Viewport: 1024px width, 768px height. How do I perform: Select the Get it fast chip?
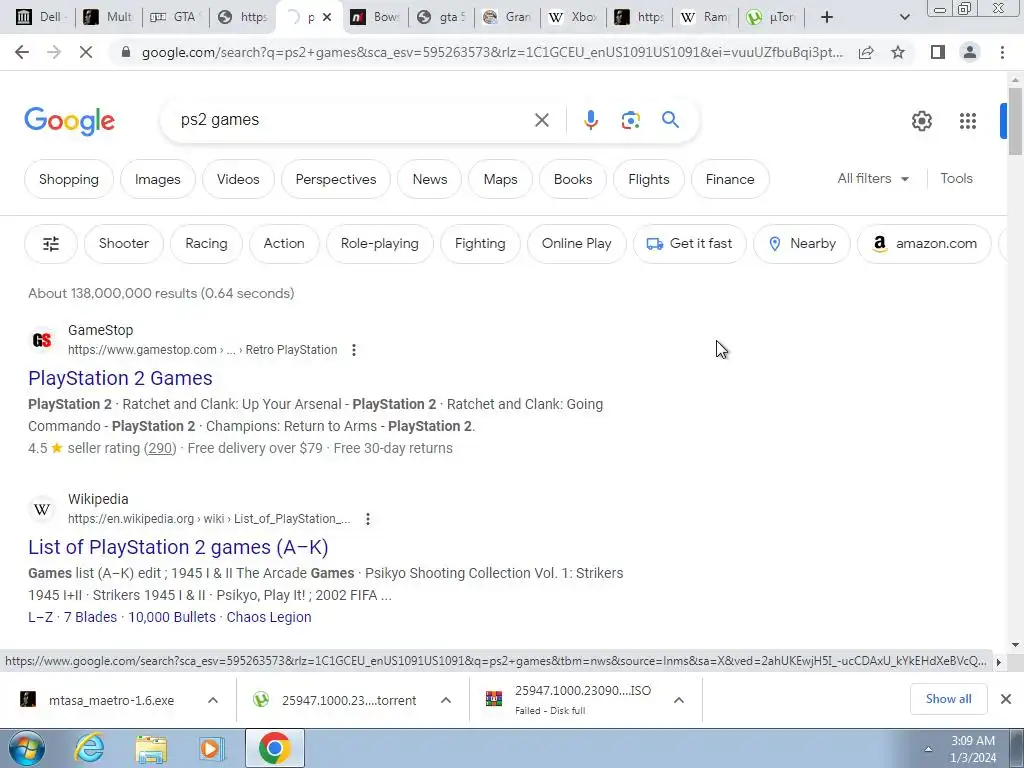pyautogui.click(x=689, y=244)
